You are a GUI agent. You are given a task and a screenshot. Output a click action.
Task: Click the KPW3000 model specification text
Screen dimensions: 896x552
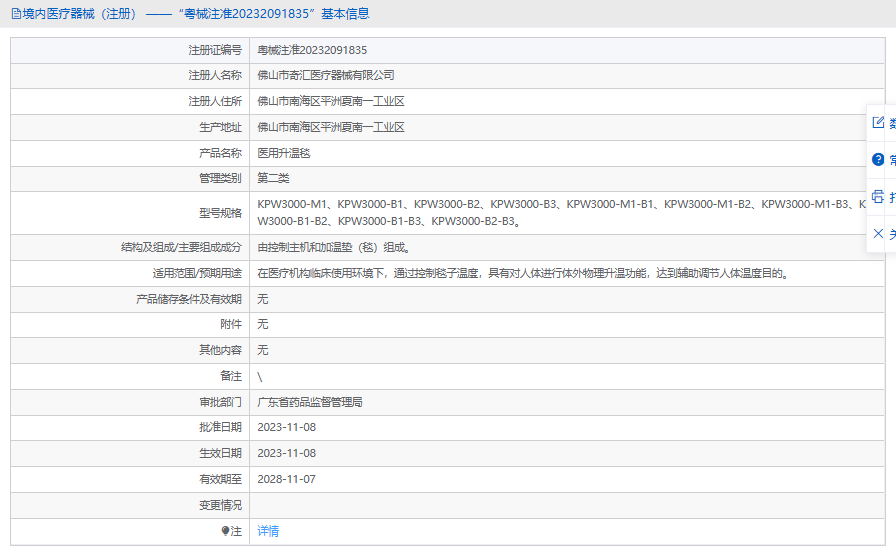click(x=562, y=213)
